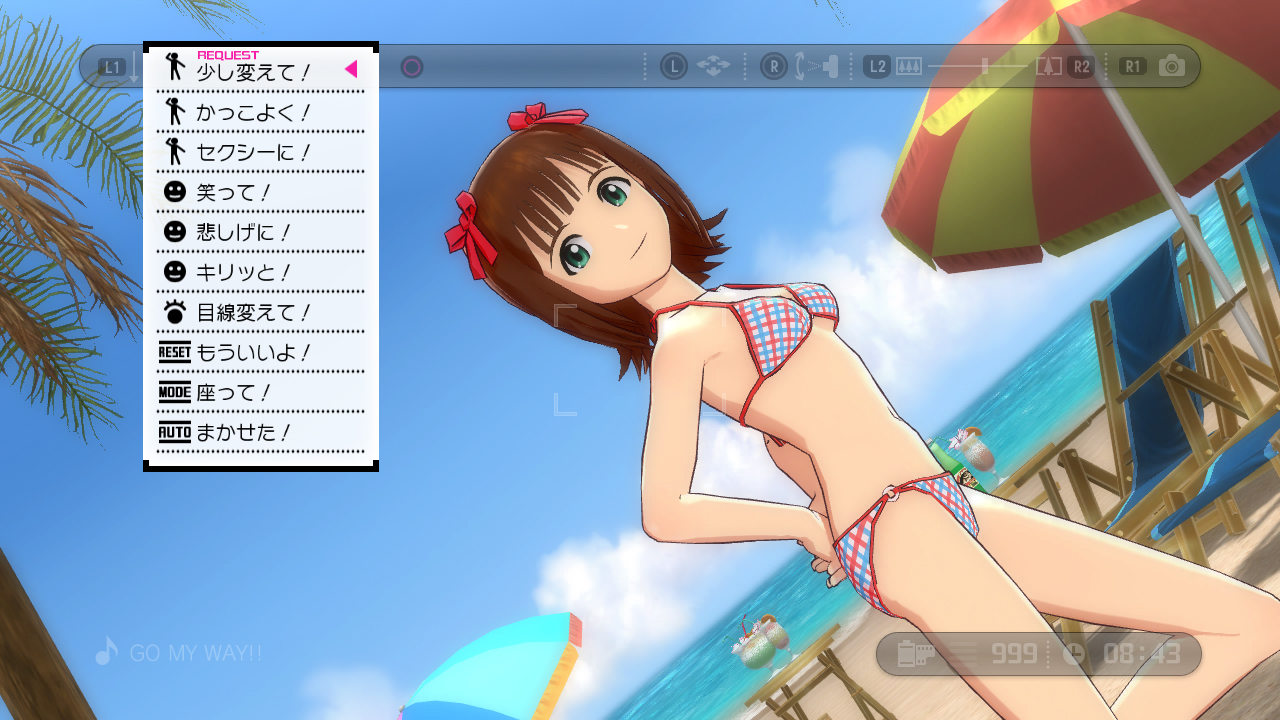Click the R1 shutter indicator

point(1132,67)
